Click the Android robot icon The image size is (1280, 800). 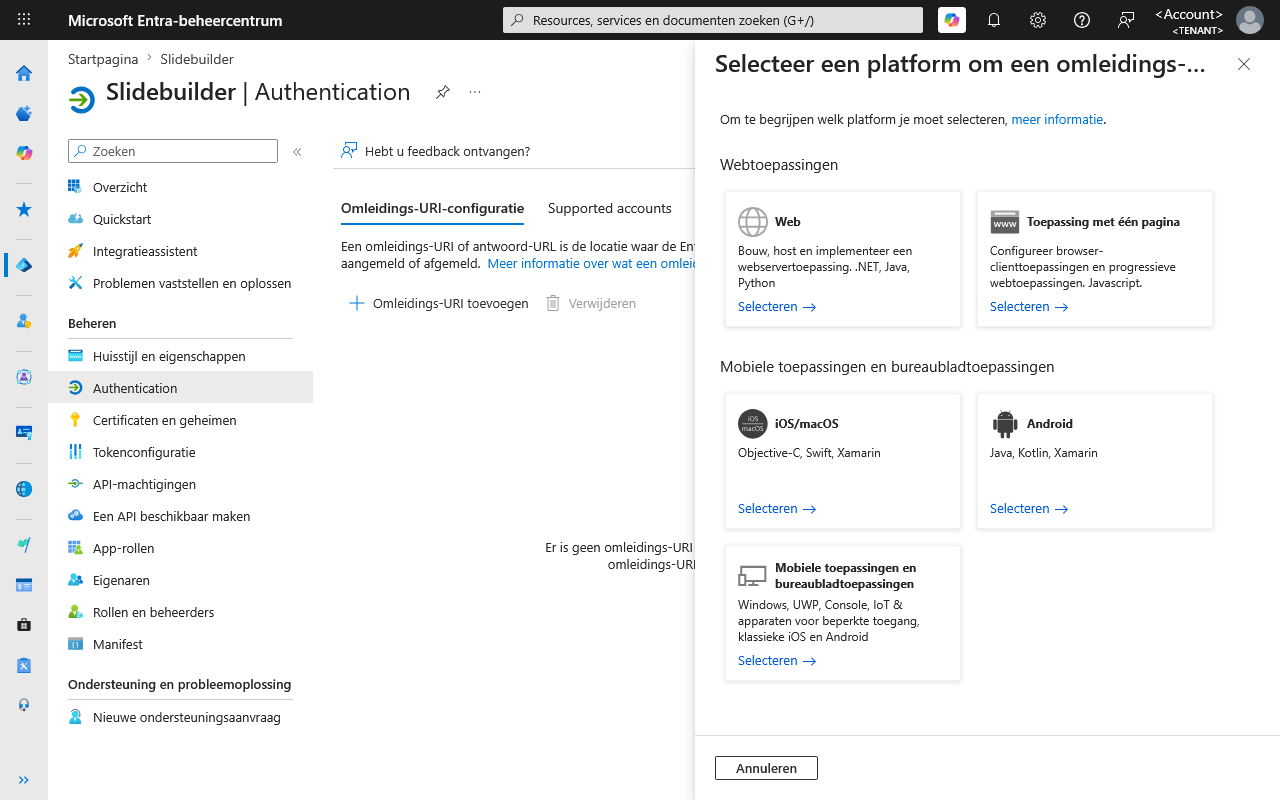pos(1005,424)
